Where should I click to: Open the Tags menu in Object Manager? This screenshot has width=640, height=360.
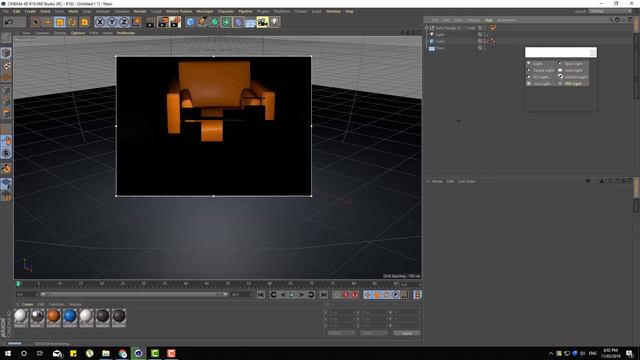[x=489, y=20]
